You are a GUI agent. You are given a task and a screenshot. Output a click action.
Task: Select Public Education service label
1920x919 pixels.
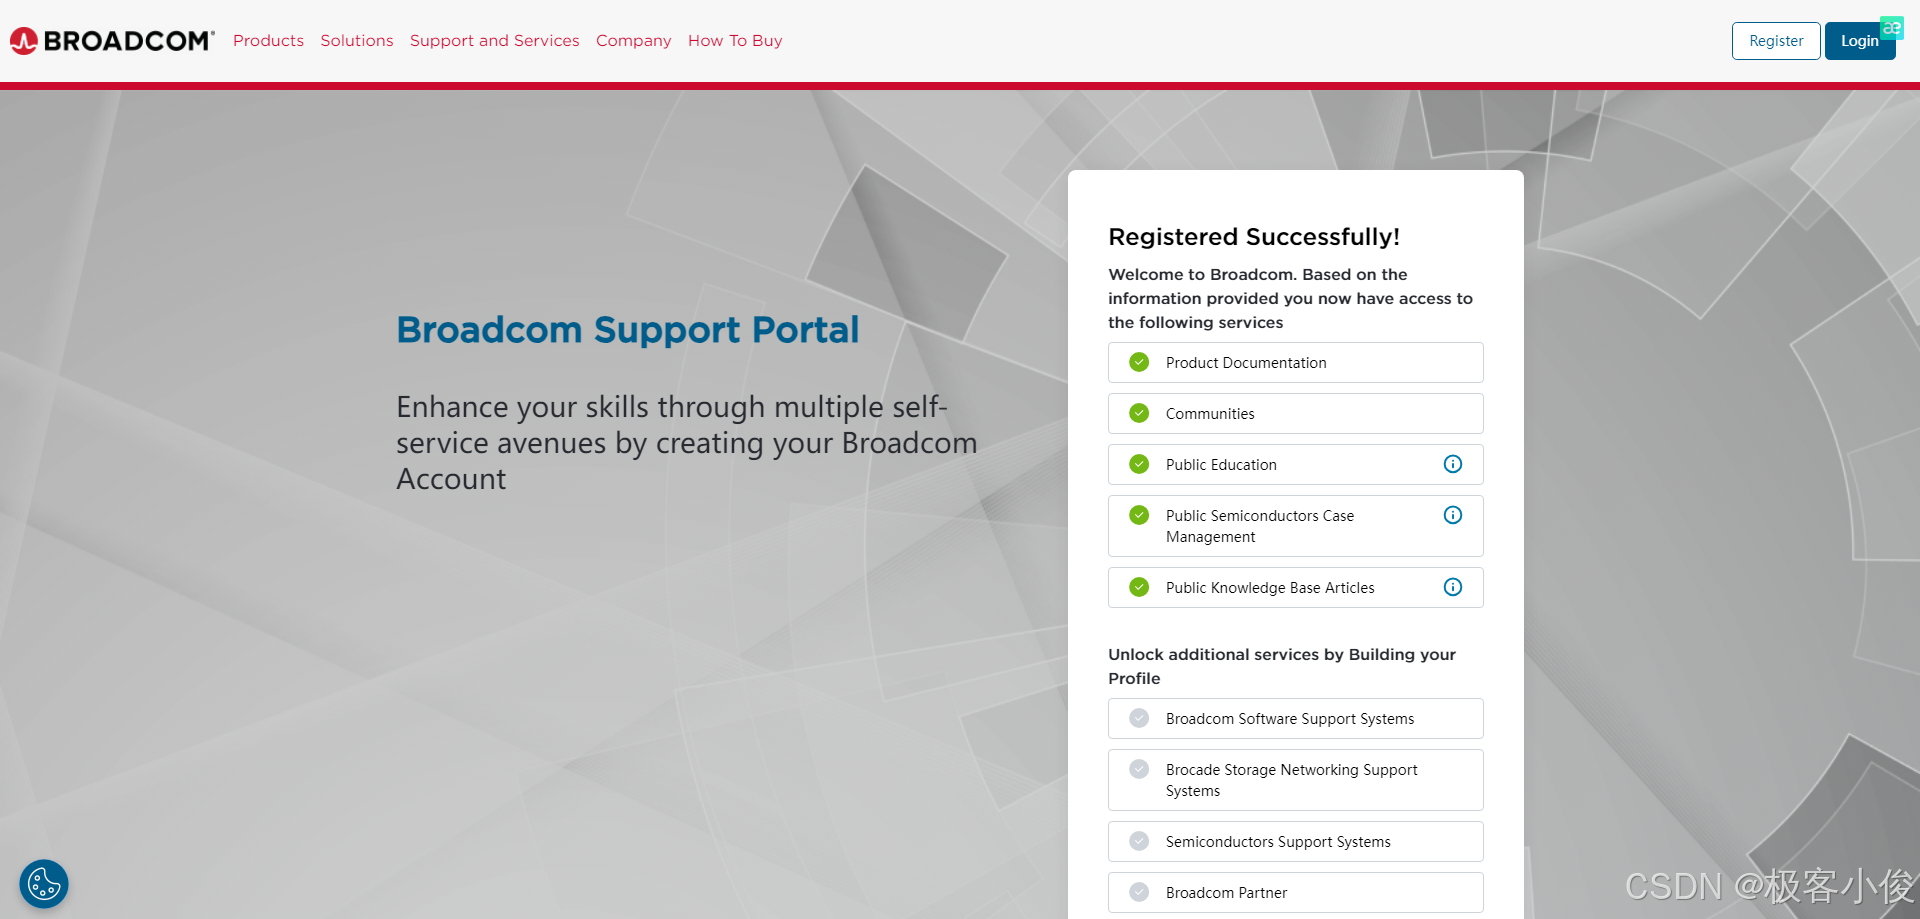click(x=1221, y=465)
